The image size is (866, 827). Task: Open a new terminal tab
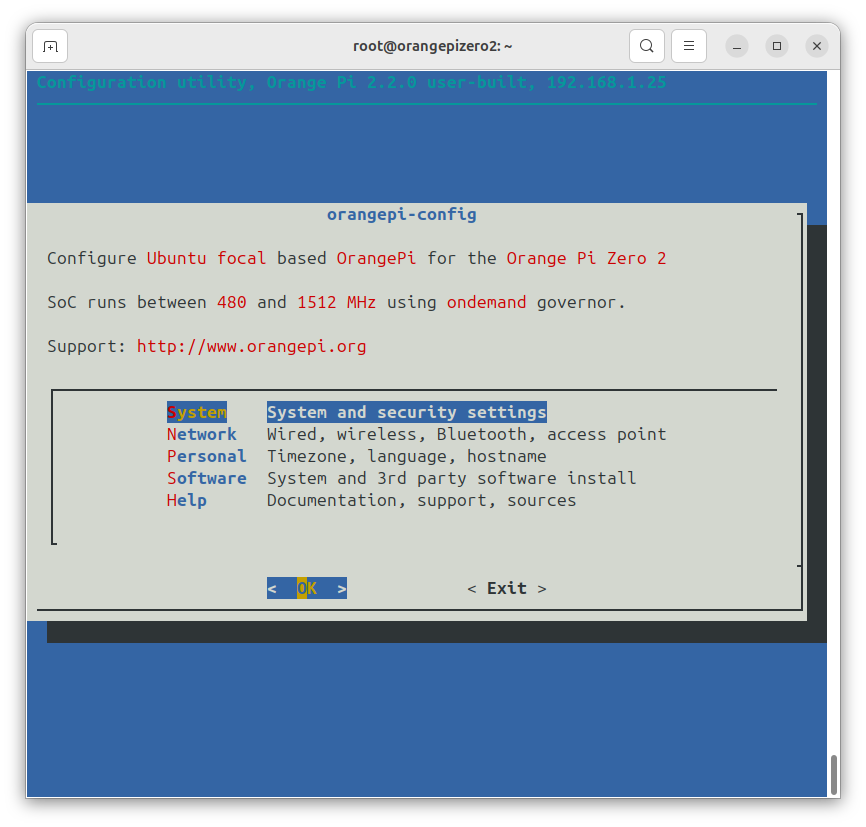(50, 46)
